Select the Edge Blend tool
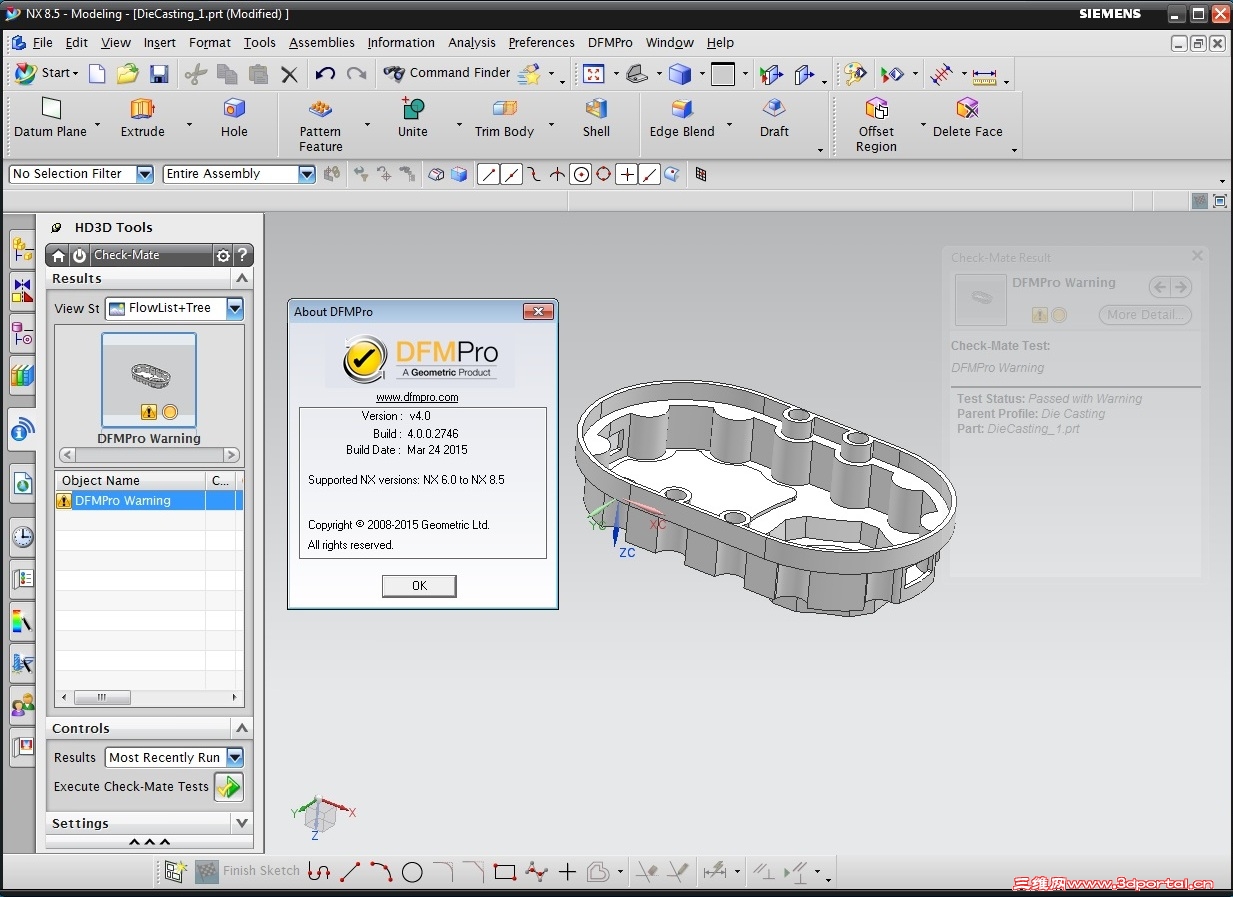Image resolution: width=1233 pixels, height=897 pixels. 682,118
